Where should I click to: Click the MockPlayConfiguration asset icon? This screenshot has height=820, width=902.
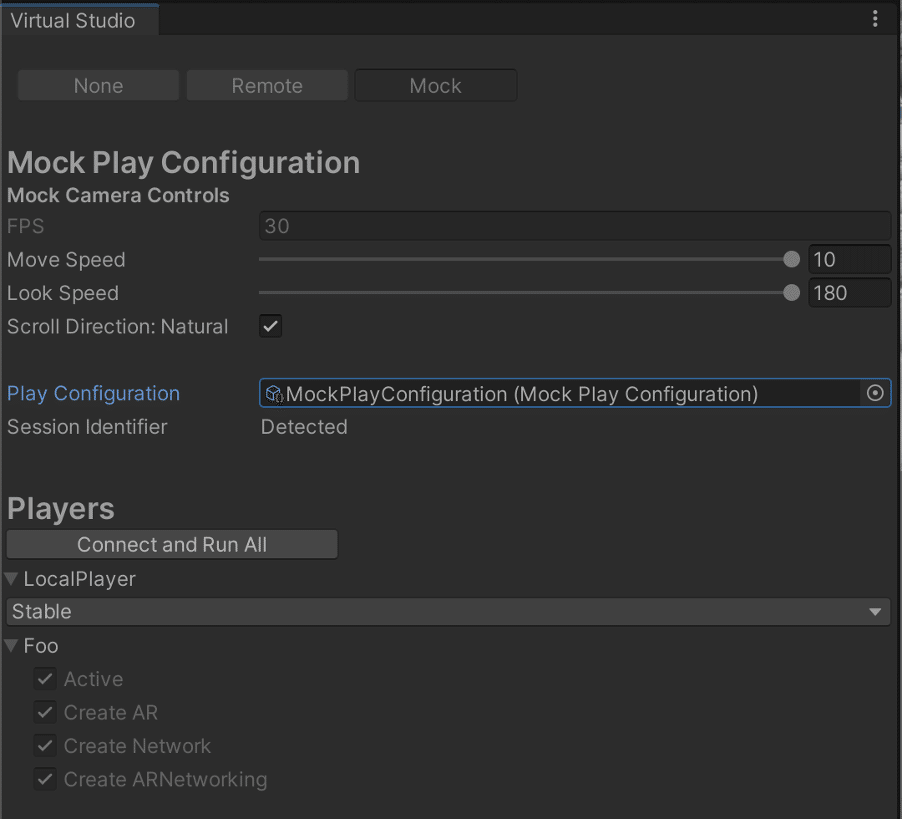click(x=274, y=394)
